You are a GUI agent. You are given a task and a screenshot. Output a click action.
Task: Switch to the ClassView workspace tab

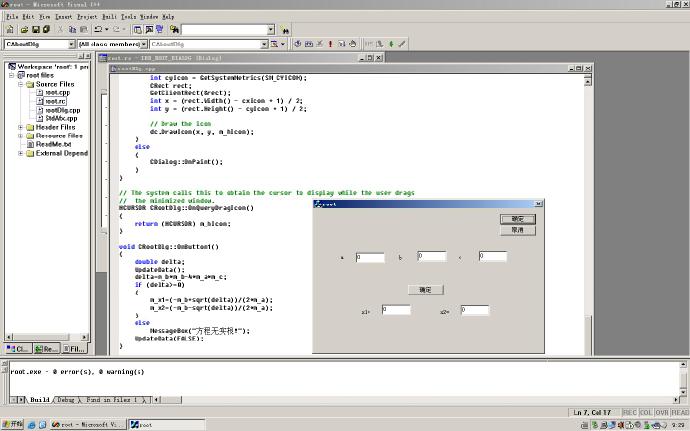click(18, 349)
